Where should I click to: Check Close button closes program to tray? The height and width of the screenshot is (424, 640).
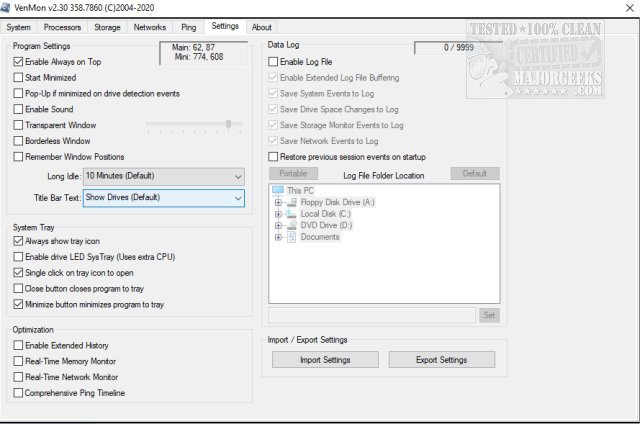pos(18,289)
